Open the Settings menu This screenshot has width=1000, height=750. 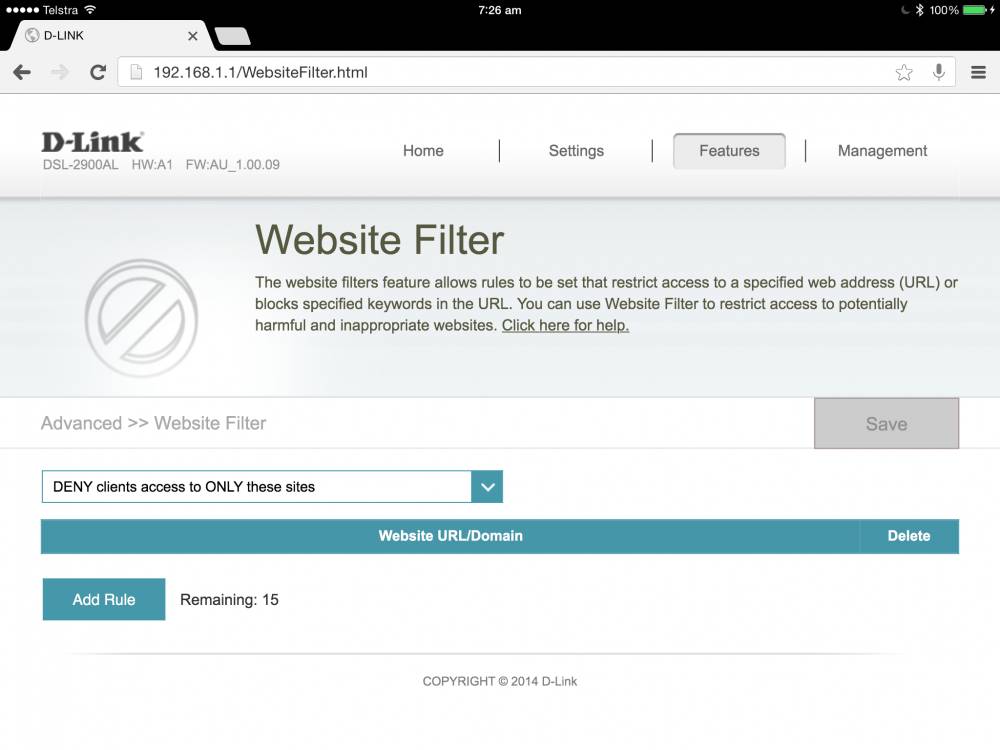coord(576,151)
